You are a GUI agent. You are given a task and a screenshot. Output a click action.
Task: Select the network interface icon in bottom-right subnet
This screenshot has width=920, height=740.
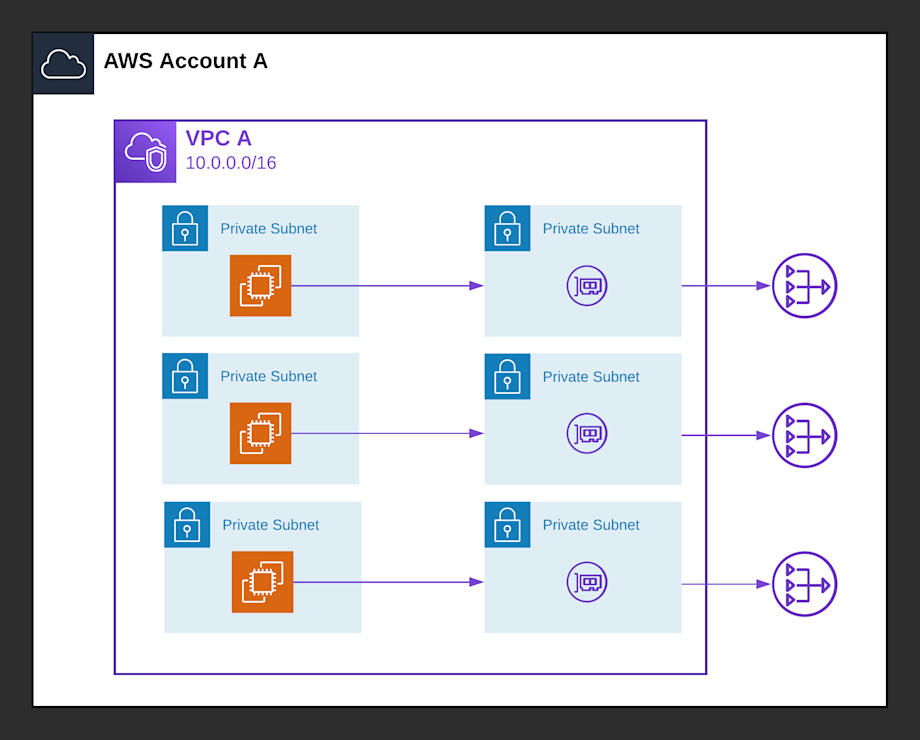click(x=587, y=582)
